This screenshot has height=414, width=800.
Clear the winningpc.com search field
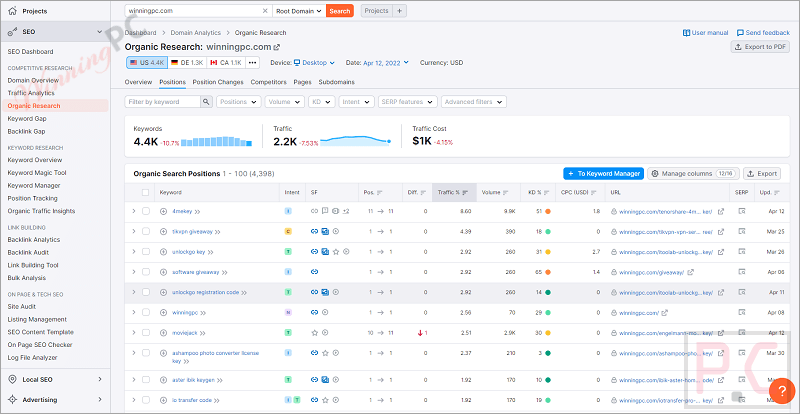click(x=265, y=11)
